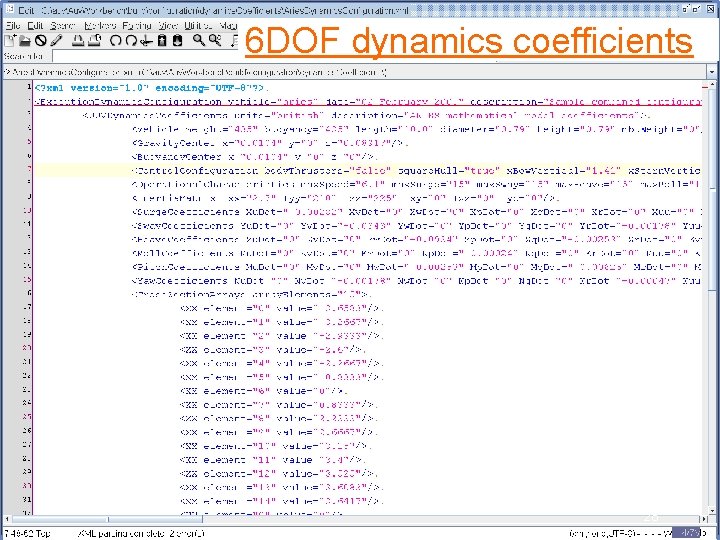The height and width of the screenshot is (540, 720).
Task: Click the Find Next magnifier icon
Action: 215,41
